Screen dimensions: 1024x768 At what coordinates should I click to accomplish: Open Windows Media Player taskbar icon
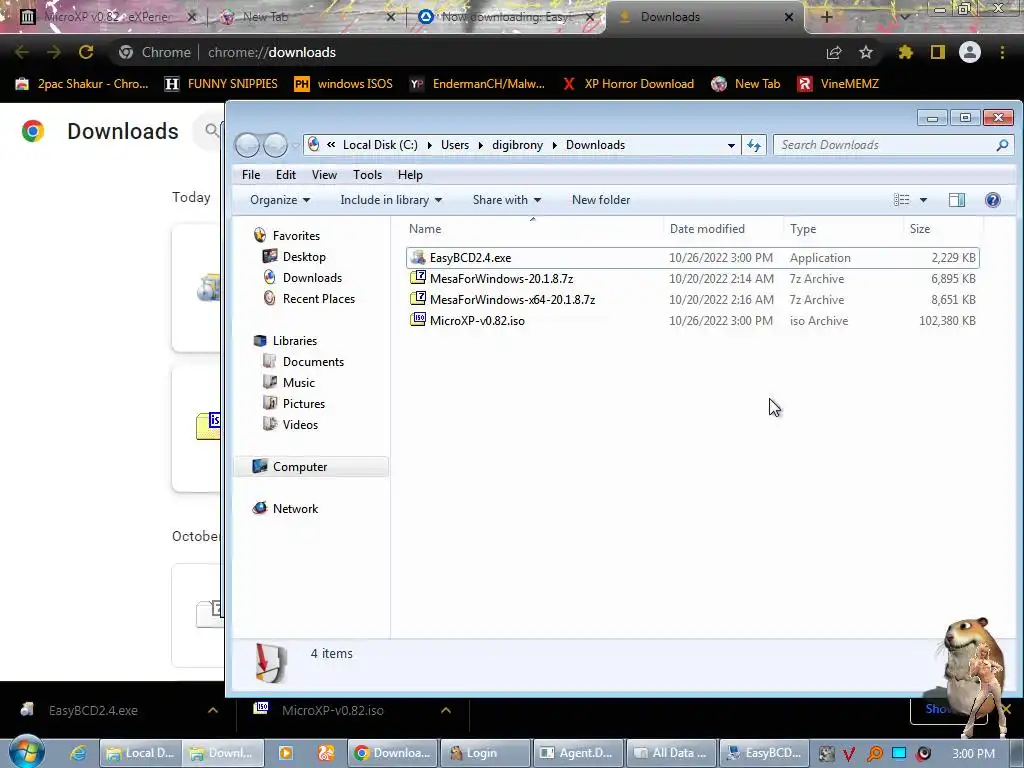(x=285, y=753)
